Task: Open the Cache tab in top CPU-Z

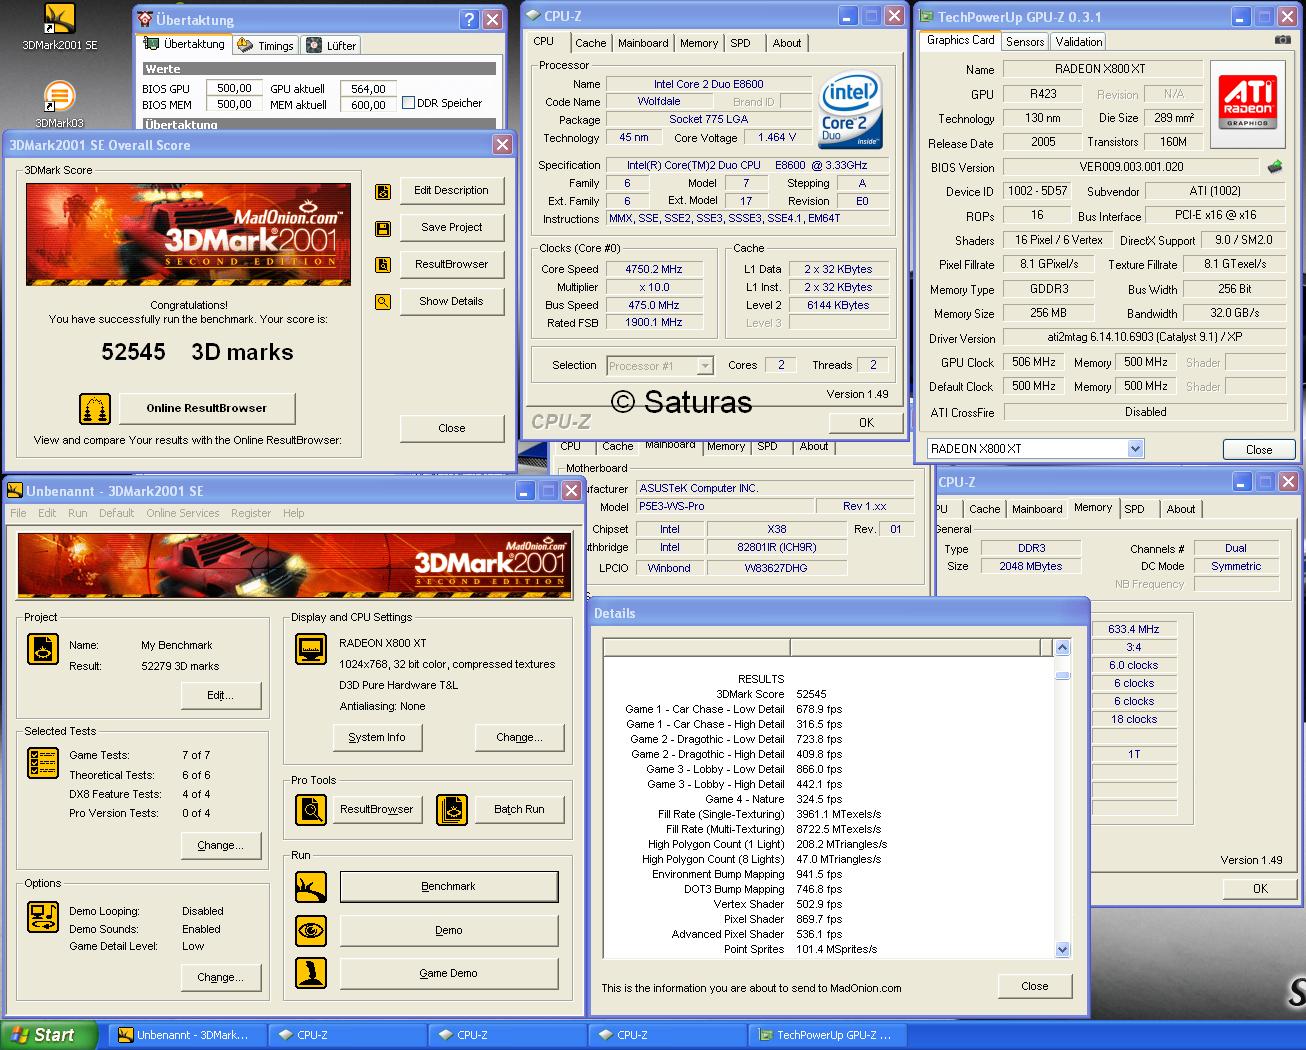Action: 591,43
